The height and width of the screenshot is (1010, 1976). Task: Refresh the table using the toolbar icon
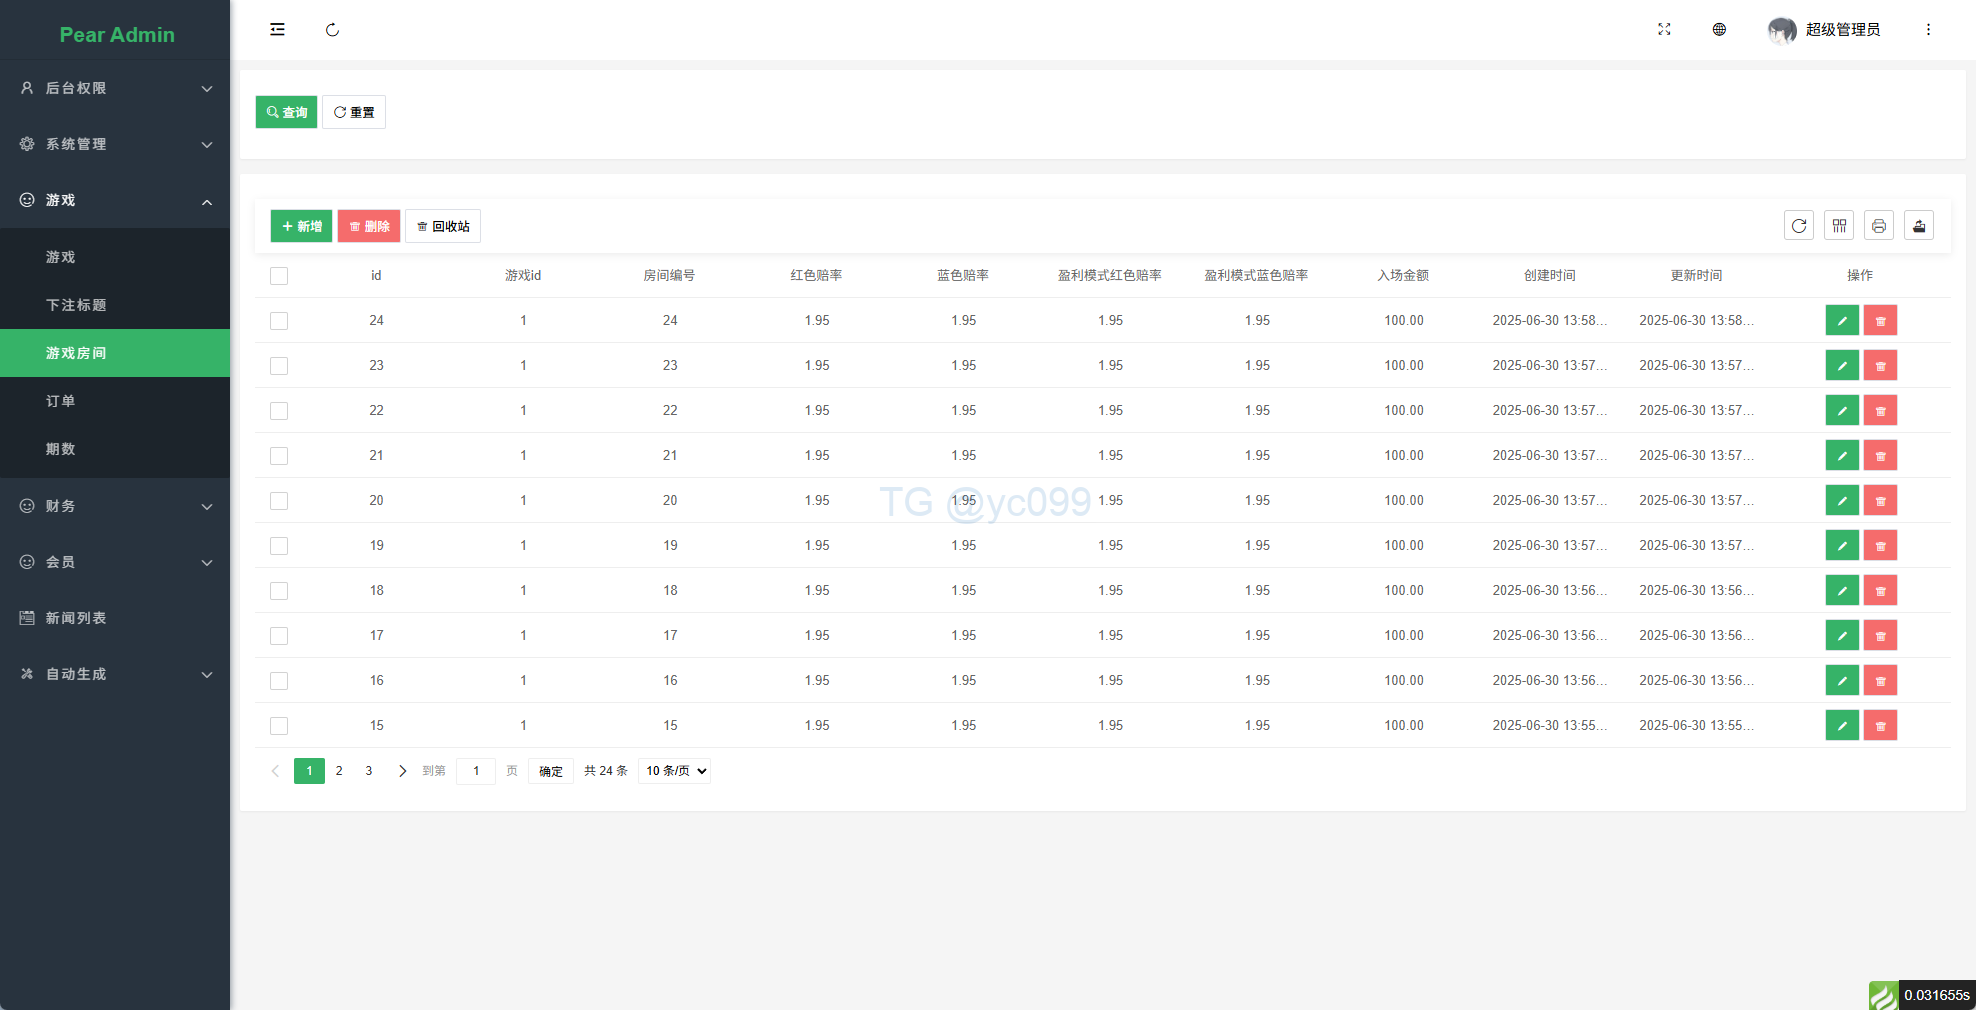click(1798, 226)
